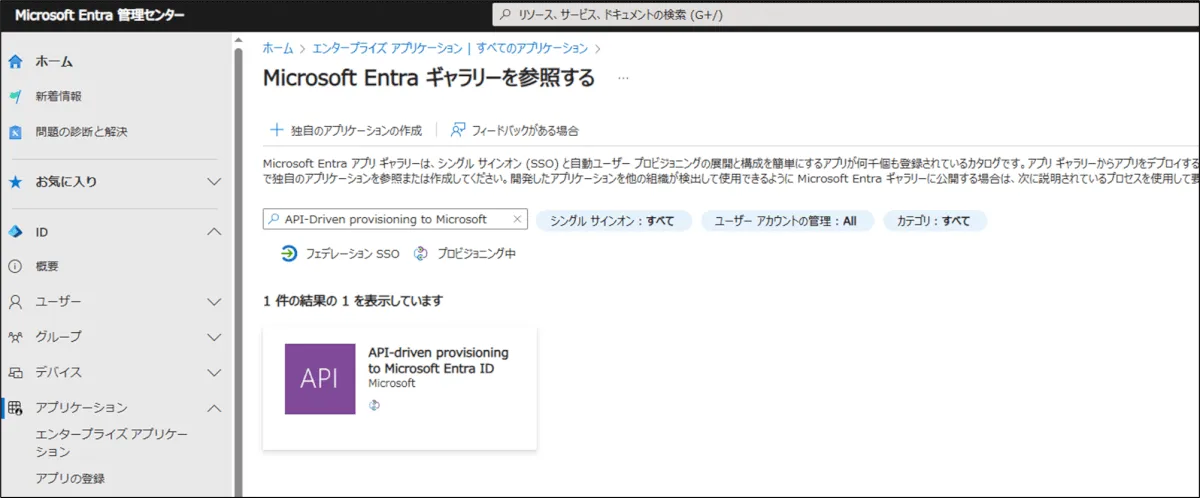This screenshot has width=1200, height=498.
Task: Click the ホーム breadcrumb link
Action: pos(277,47)
